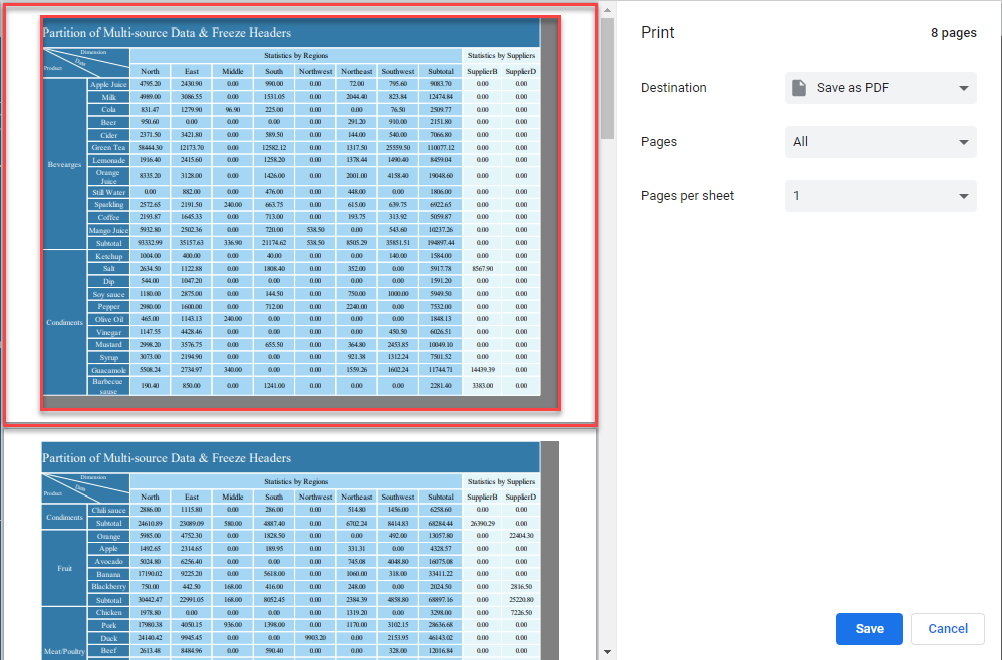Click the Save as PDF document icon

click(x=797, y=87)
